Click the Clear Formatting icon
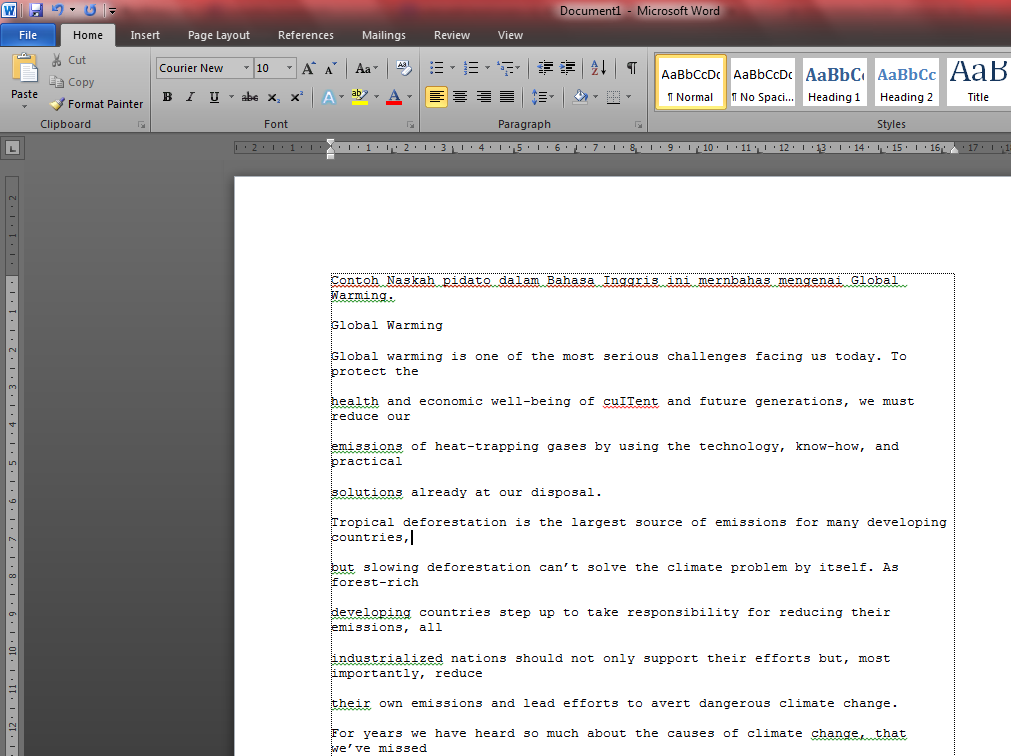The height and width of the screenshot is (756, 1011). tap(404, 68)
